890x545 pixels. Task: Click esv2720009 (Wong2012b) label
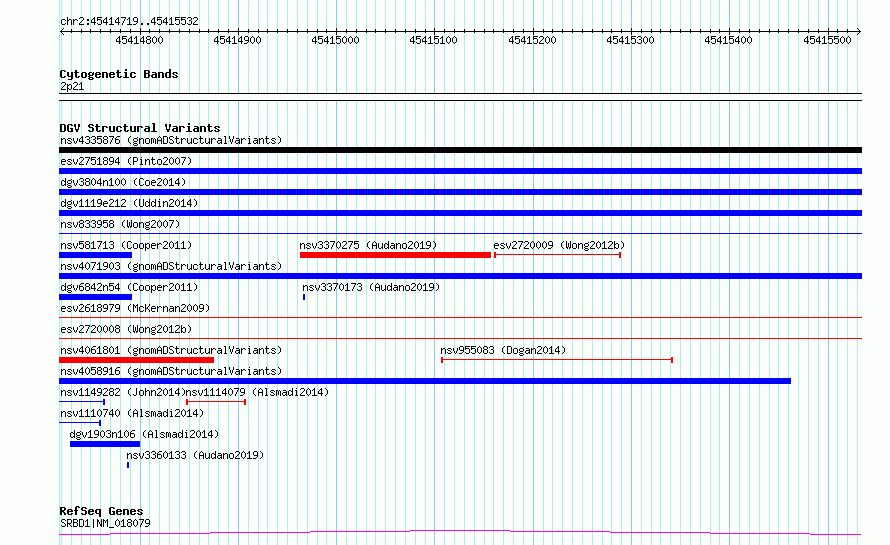[559, 245]
